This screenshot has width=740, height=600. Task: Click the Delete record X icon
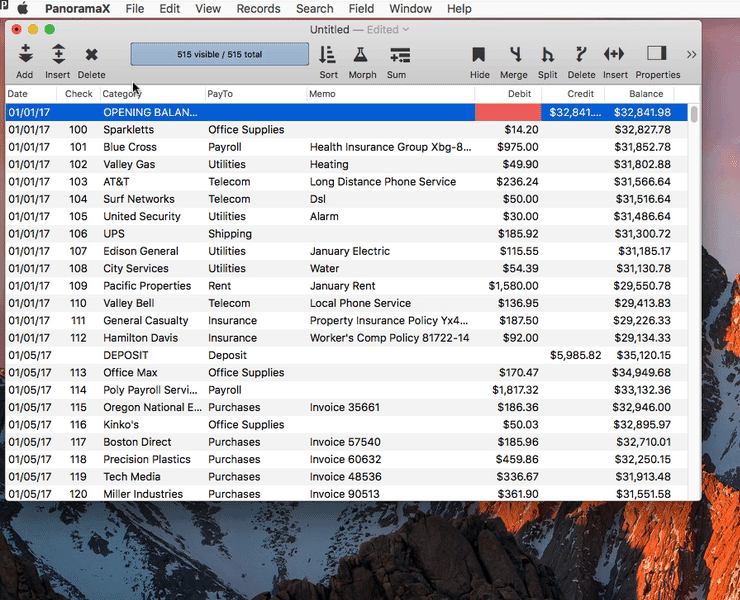(x=91, y=55)
